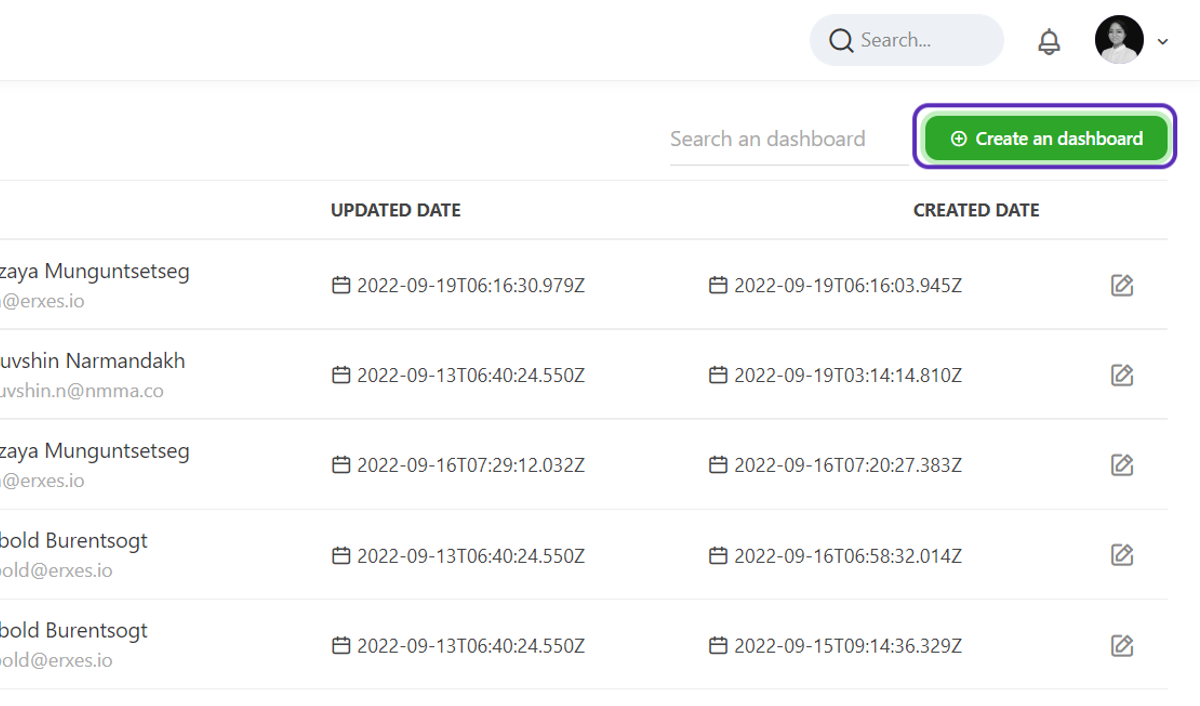Edit dashboard created 2022-09-19T03:14:14.810Z
The image size is (1200, 706).
(x=1122, y=375)
